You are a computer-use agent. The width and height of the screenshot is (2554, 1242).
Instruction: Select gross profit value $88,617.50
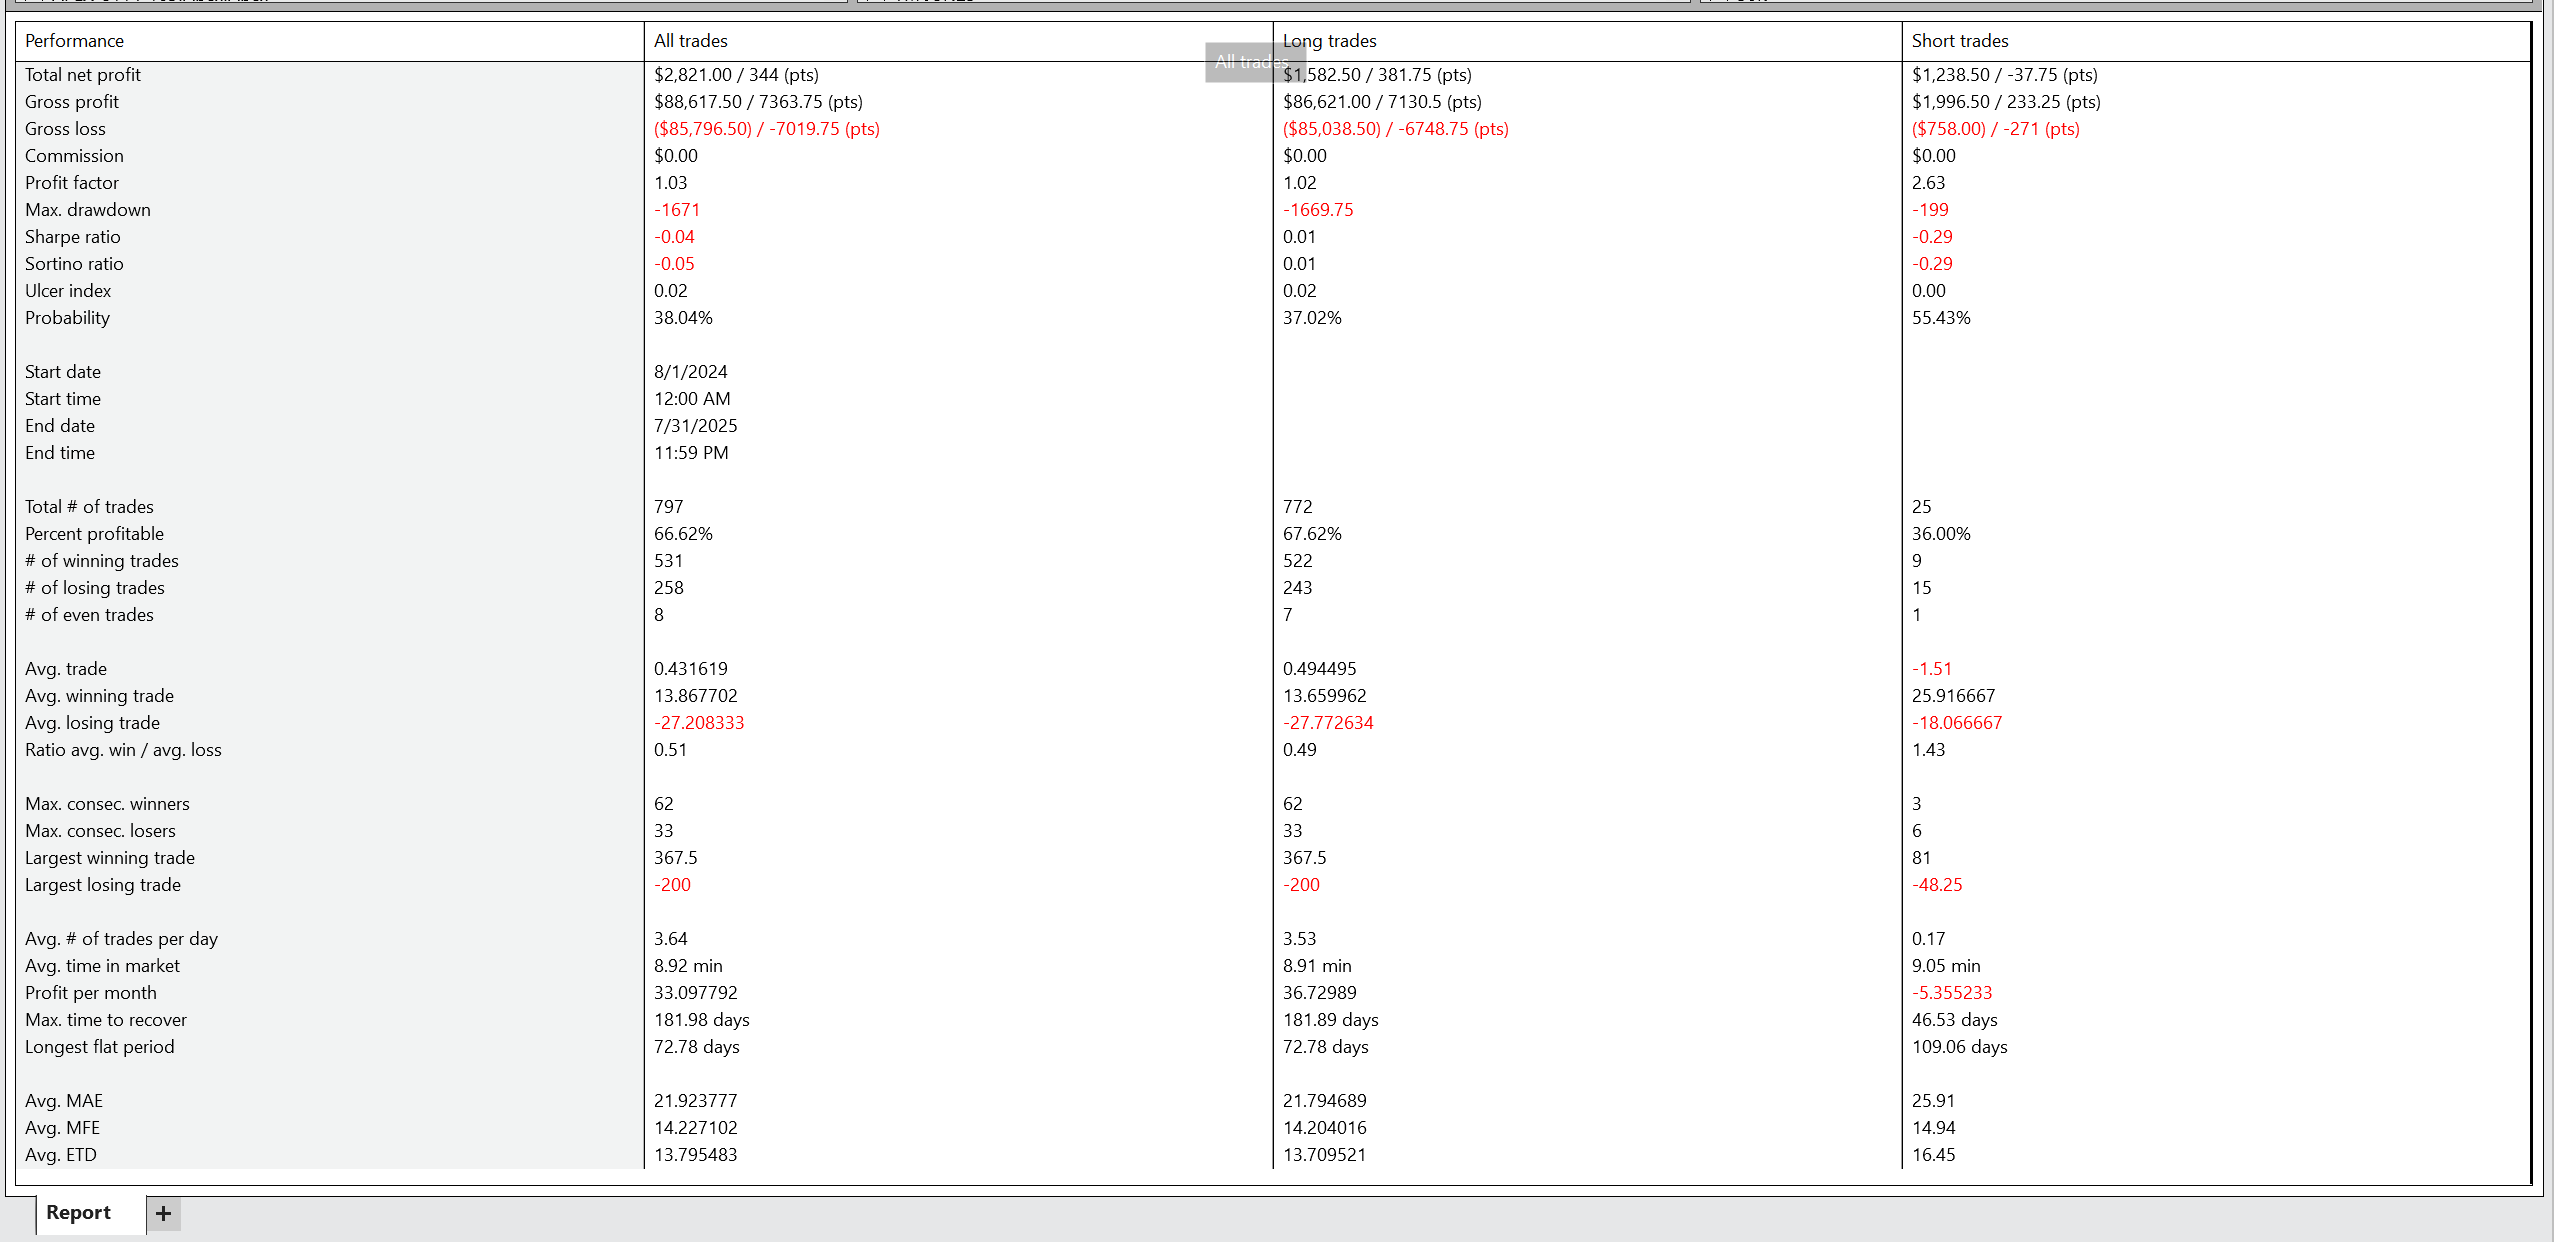click(759, 102)
